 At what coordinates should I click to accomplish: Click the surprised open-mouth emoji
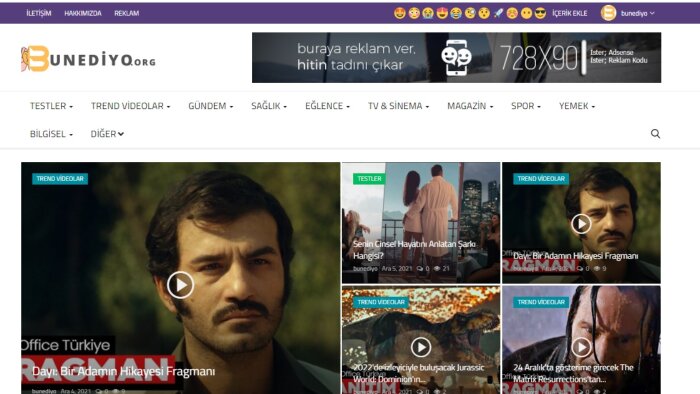tap(484, 13)
